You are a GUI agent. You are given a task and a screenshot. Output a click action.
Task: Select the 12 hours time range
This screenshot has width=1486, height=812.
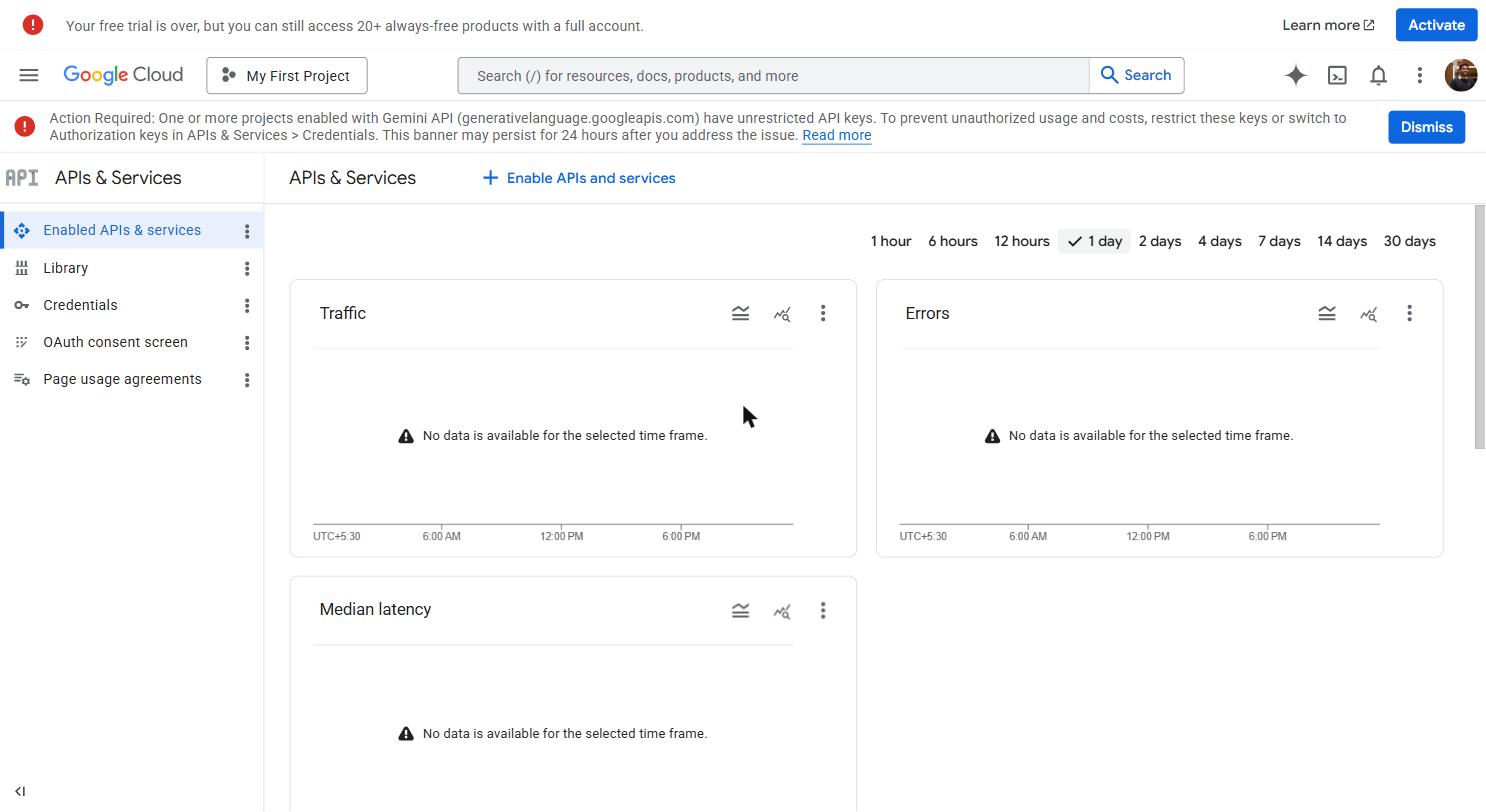coord(1022,241)
